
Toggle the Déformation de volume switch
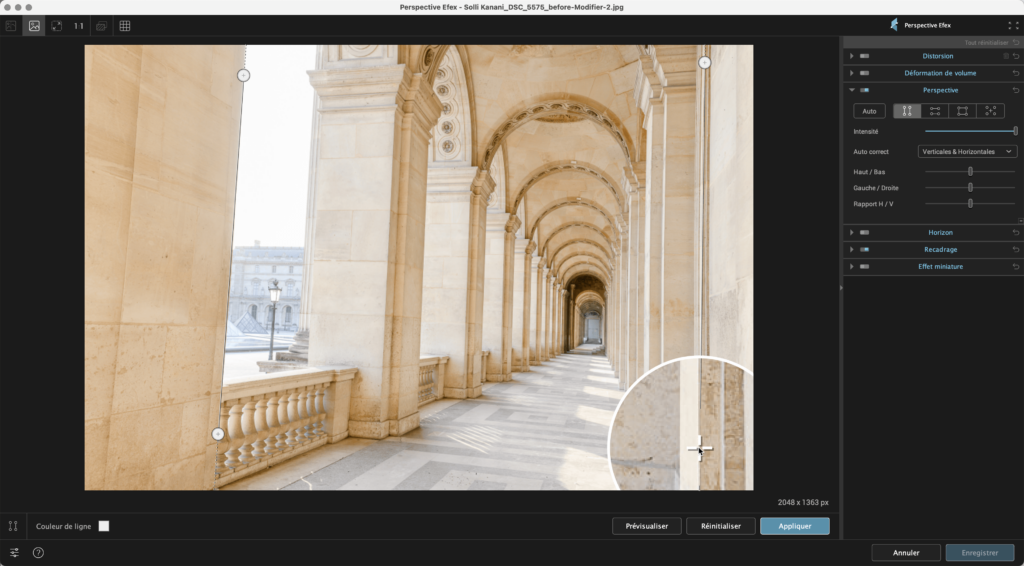click(865, 73)
